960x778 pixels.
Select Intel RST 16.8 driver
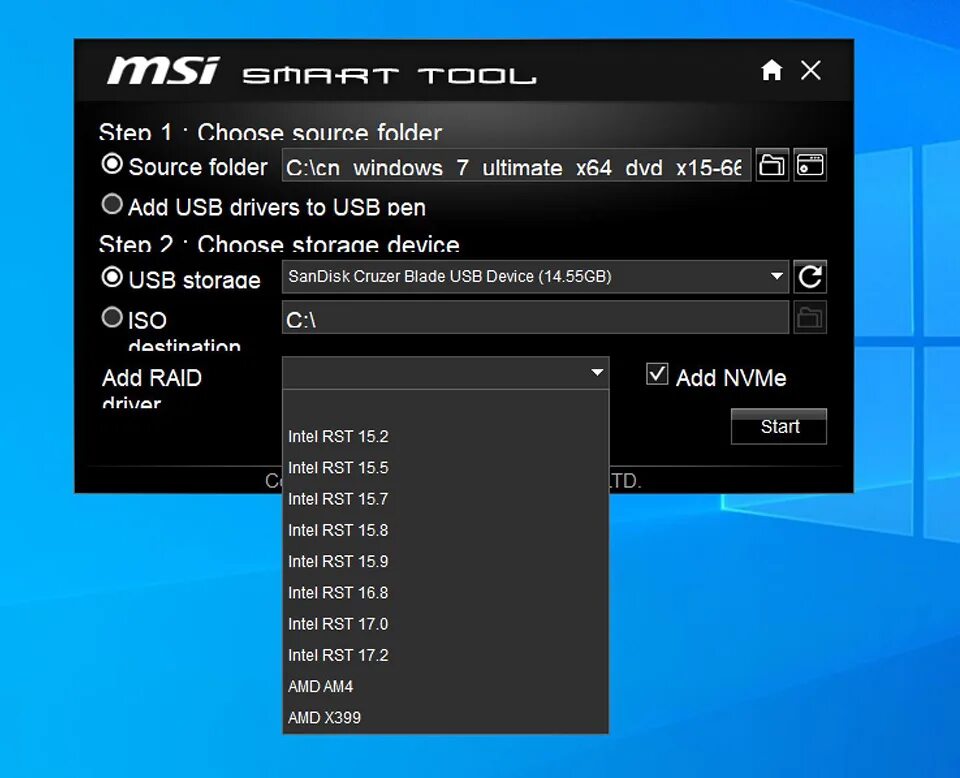point(338,592)
